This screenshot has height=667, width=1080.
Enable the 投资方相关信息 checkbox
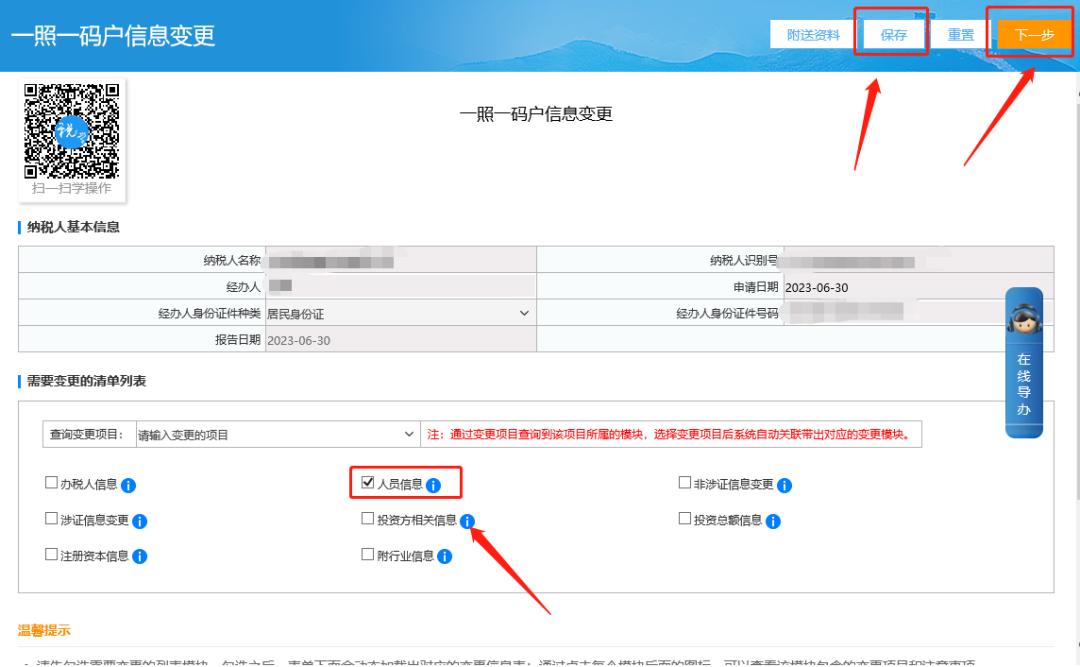(x=368, y=520)
